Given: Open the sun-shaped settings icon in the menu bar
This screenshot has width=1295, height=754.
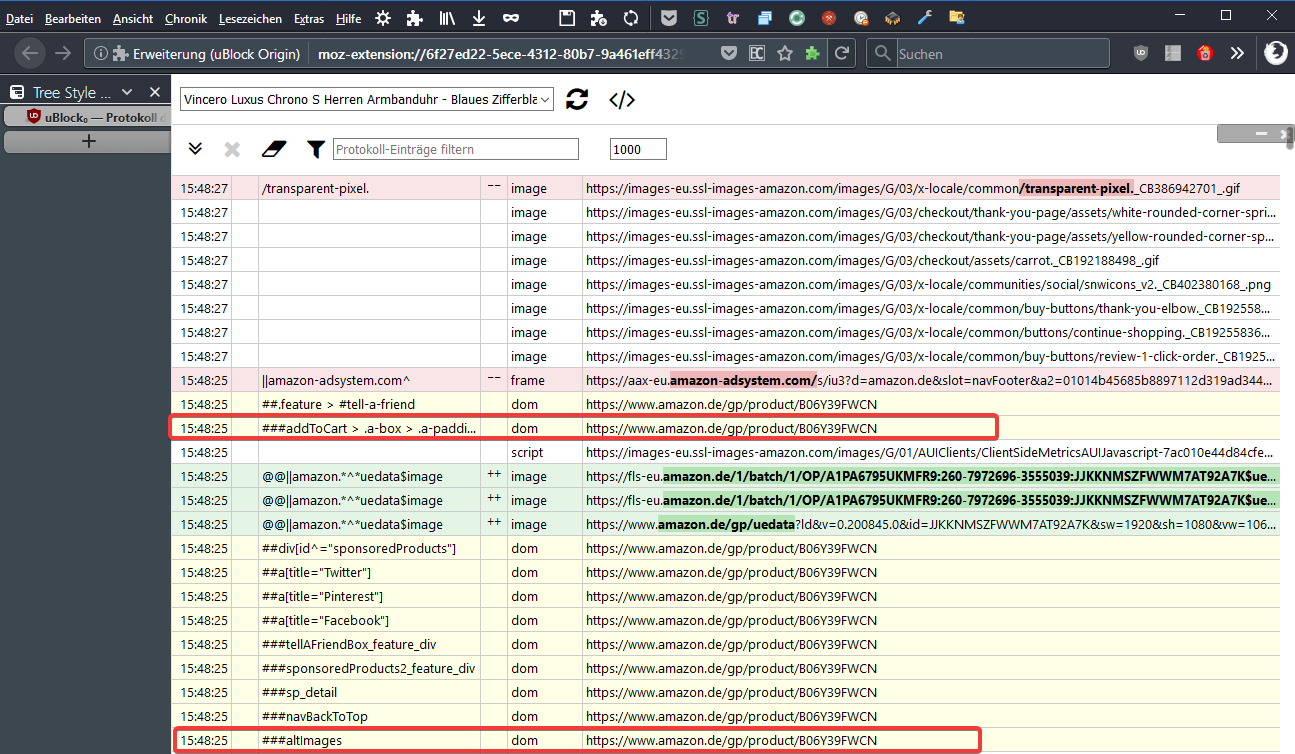Looking at the screenshot, I should 383,18.
